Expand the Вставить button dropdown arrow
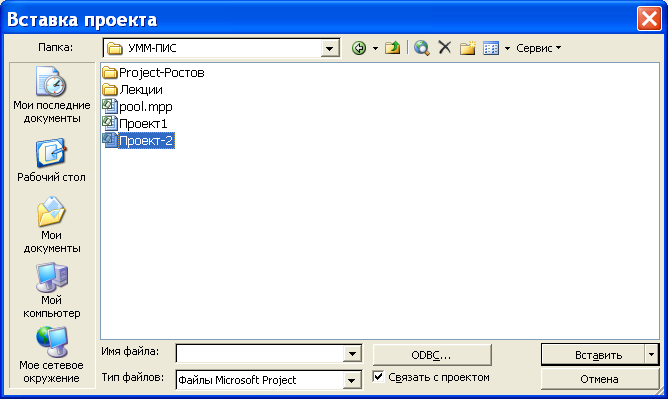The width and height of the screenshot is (668, 399). coord(651,354)
